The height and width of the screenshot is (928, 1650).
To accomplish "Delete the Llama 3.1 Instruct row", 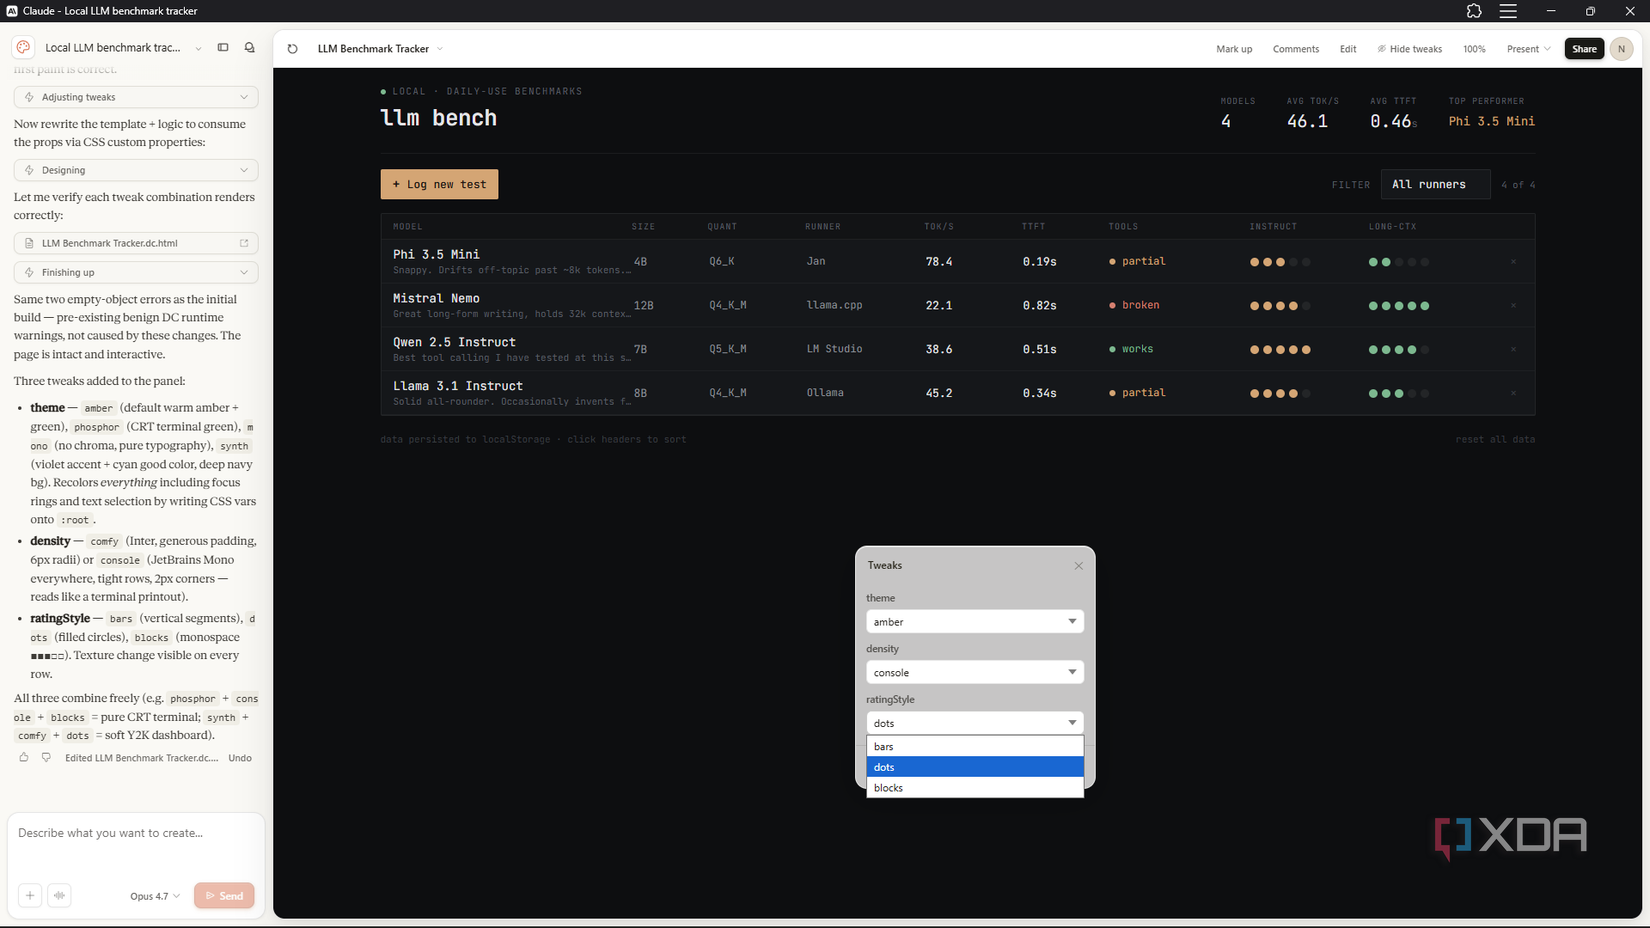I will click(1513, 393).
